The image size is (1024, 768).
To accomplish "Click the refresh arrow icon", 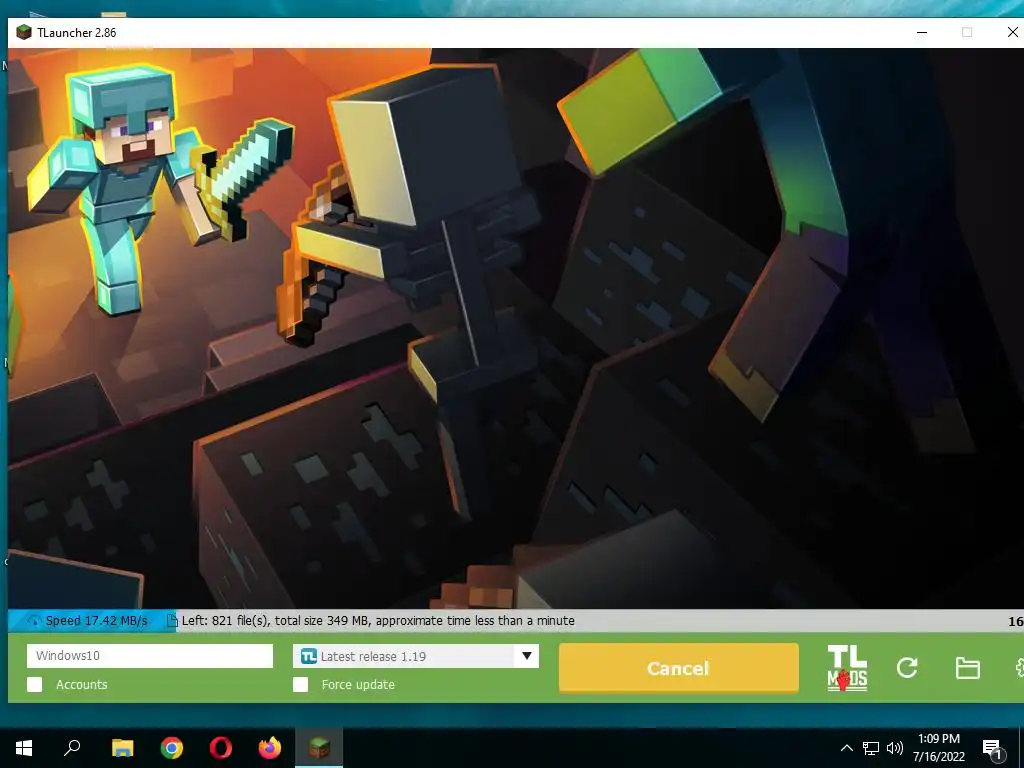I will click(907, 667).
